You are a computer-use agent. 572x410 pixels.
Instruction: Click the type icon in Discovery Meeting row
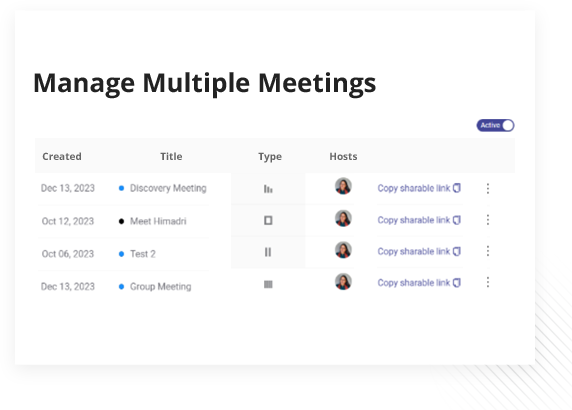pos(268,189)
